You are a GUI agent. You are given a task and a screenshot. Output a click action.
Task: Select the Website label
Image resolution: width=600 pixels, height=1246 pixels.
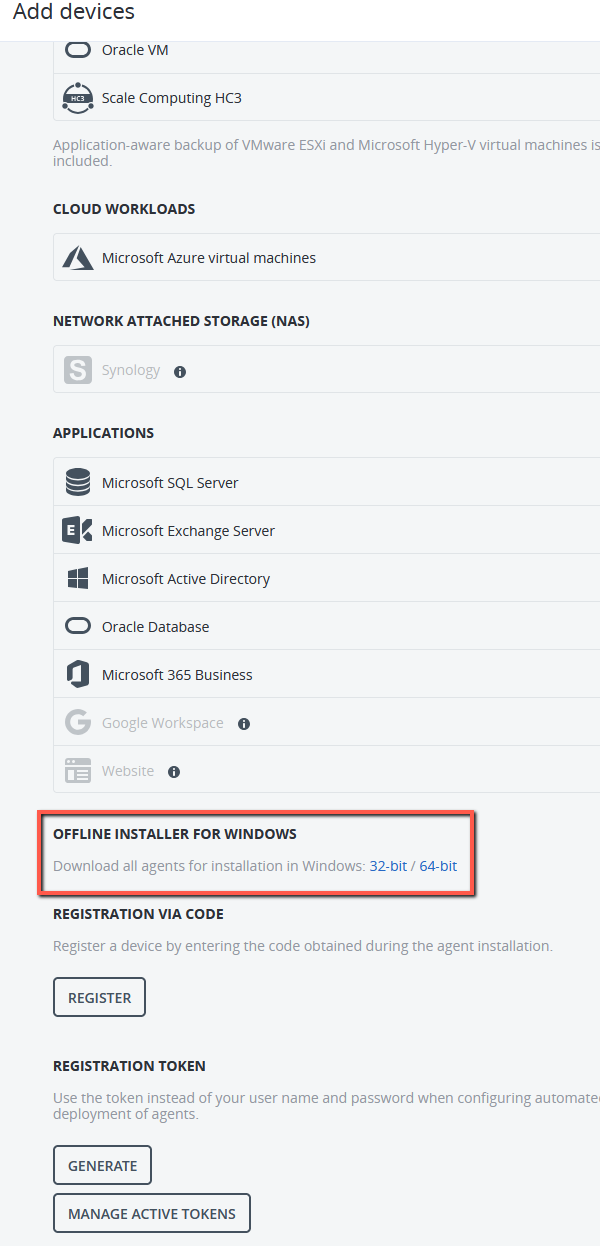128,771
